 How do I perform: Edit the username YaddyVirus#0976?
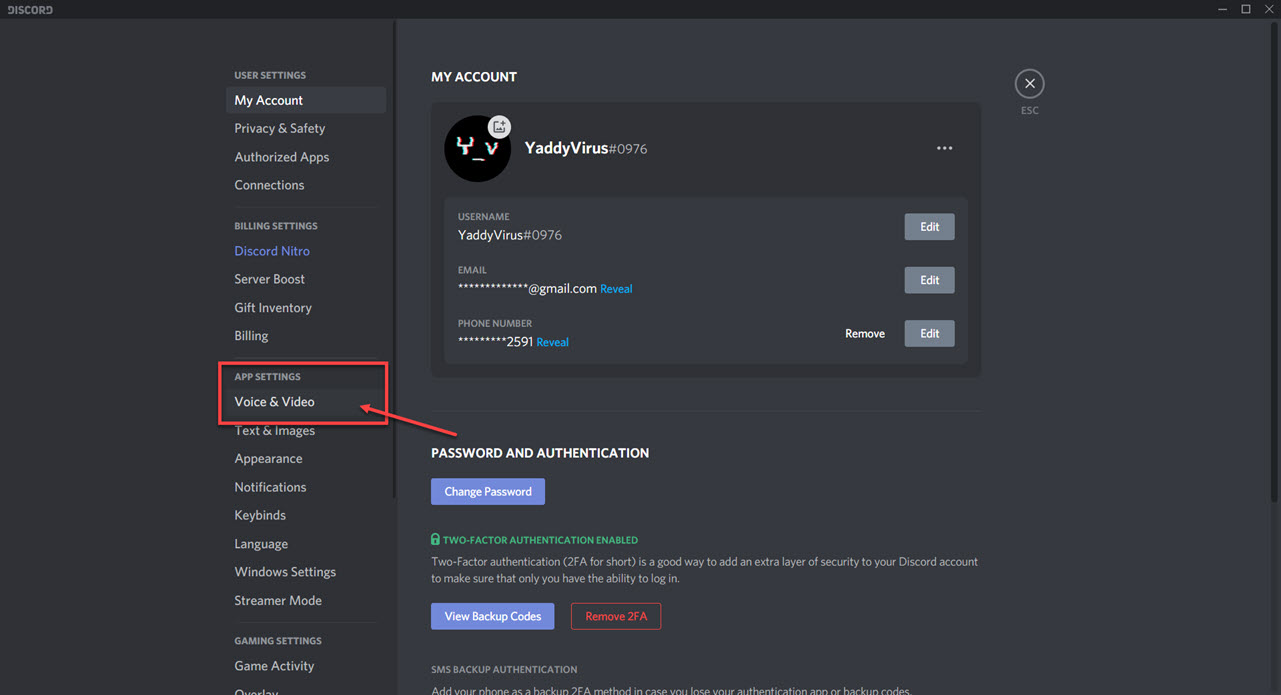pos(928,226)
